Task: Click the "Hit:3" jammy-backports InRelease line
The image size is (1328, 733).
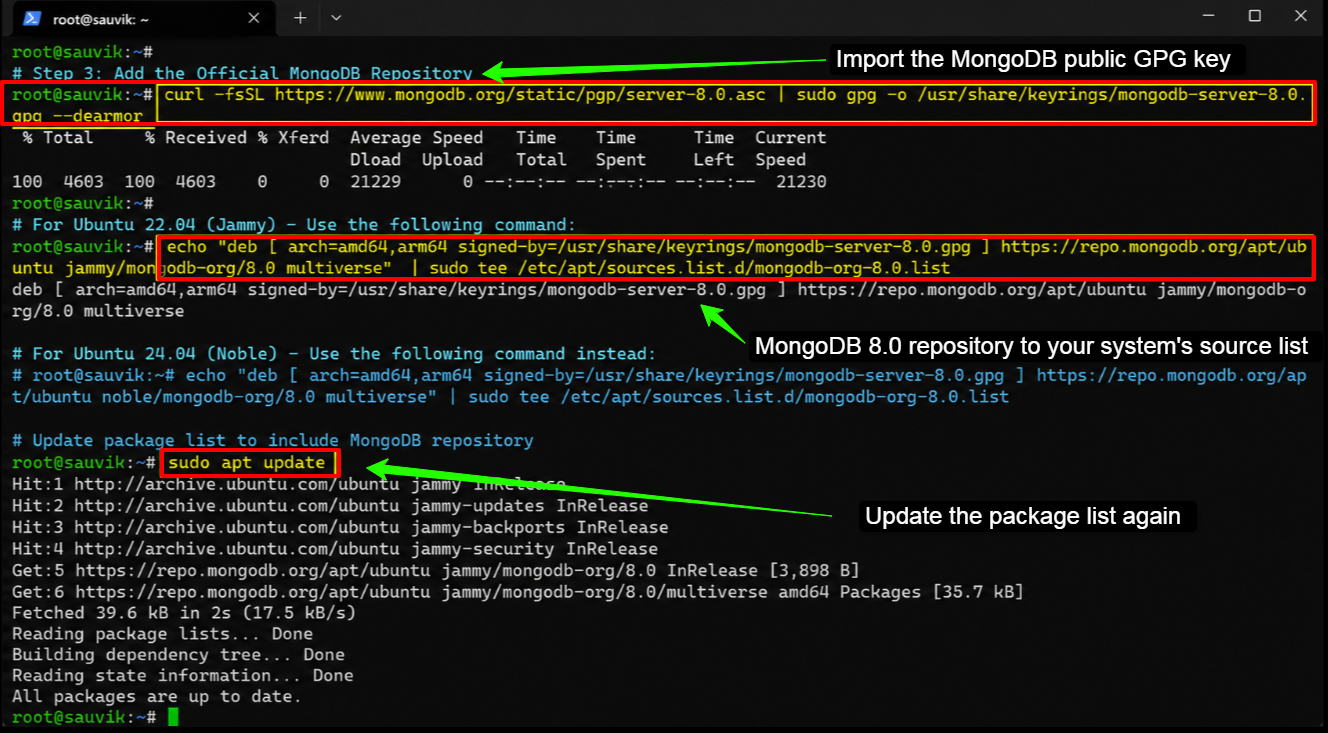Action: tap(340, 527)
